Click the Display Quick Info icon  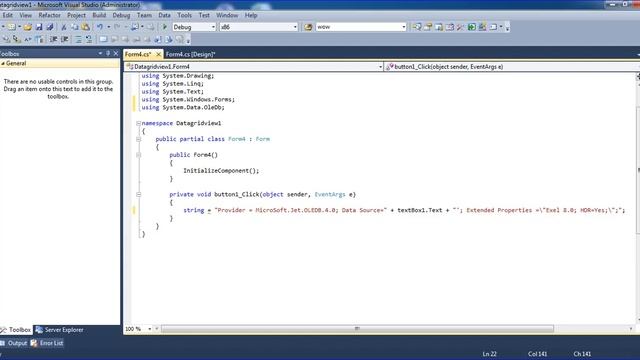(x=28, y=39)
